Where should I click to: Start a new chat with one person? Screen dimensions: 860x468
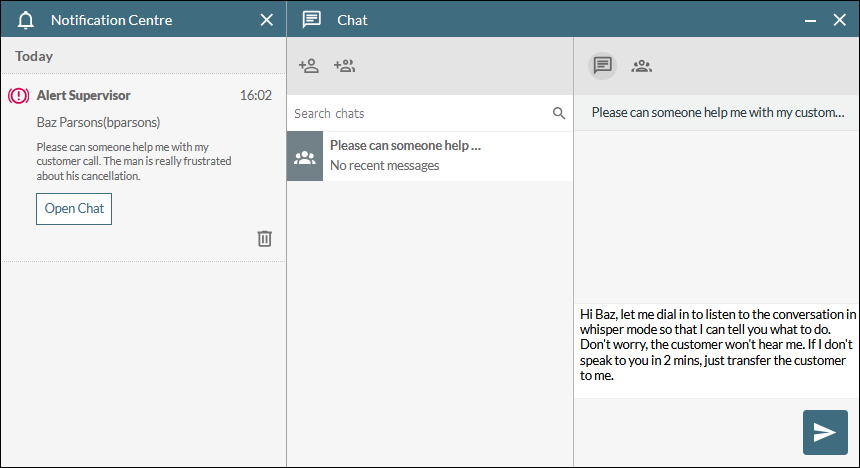(309, 66)
